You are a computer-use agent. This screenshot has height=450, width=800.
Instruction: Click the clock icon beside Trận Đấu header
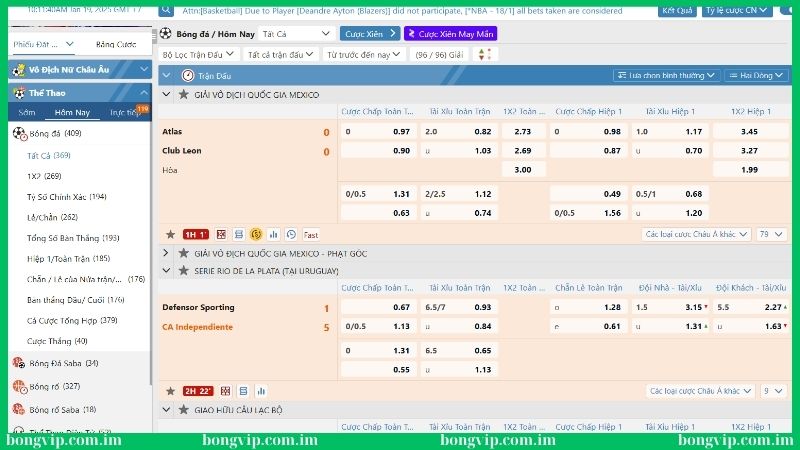point(187,75)
